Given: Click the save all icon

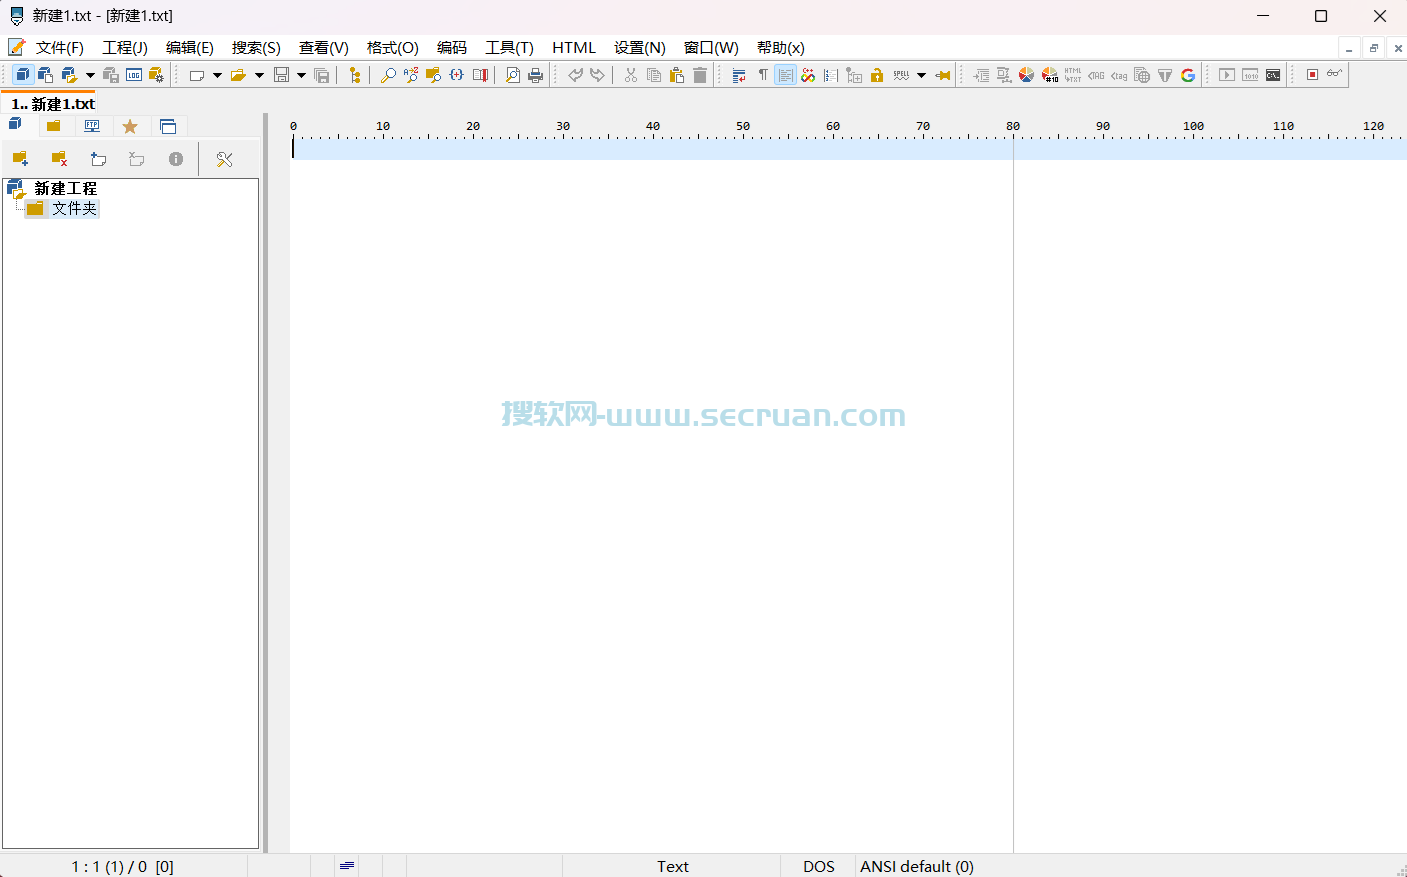Looking at the screenshot, I should tap(322, 75).
